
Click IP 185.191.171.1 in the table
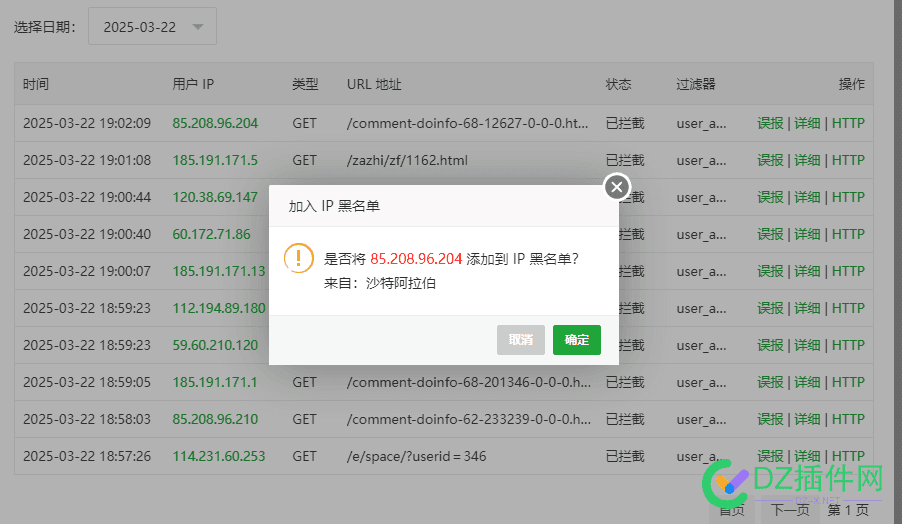[x=215, y=382]
